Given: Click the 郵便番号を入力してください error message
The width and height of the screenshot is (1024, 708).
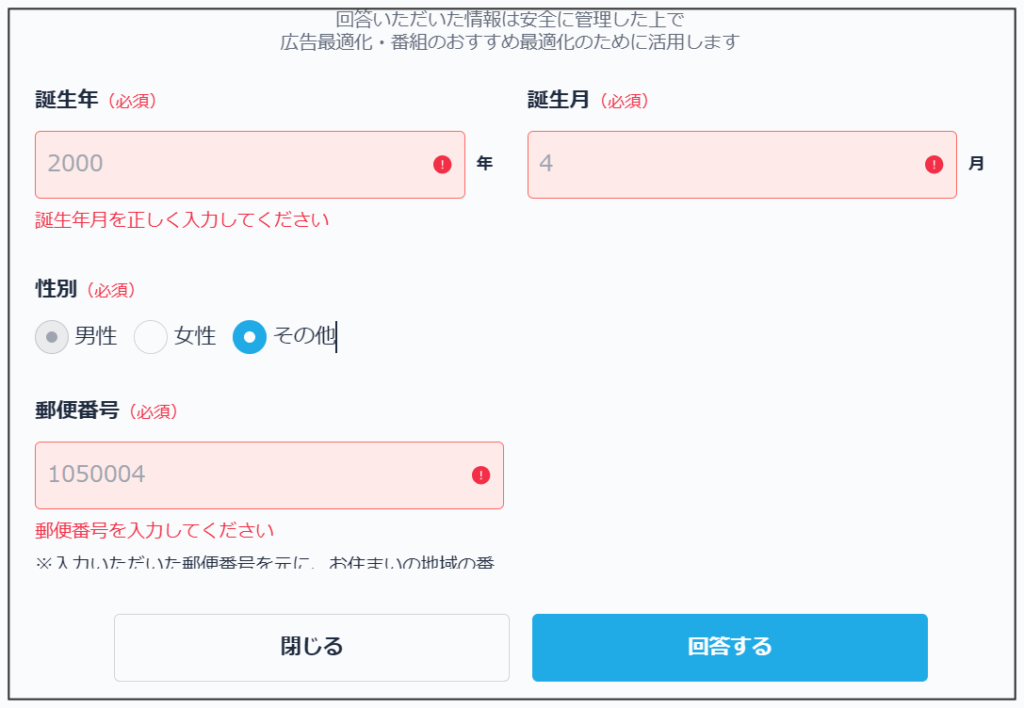Looking at the screenshot, I should [154, 530].
